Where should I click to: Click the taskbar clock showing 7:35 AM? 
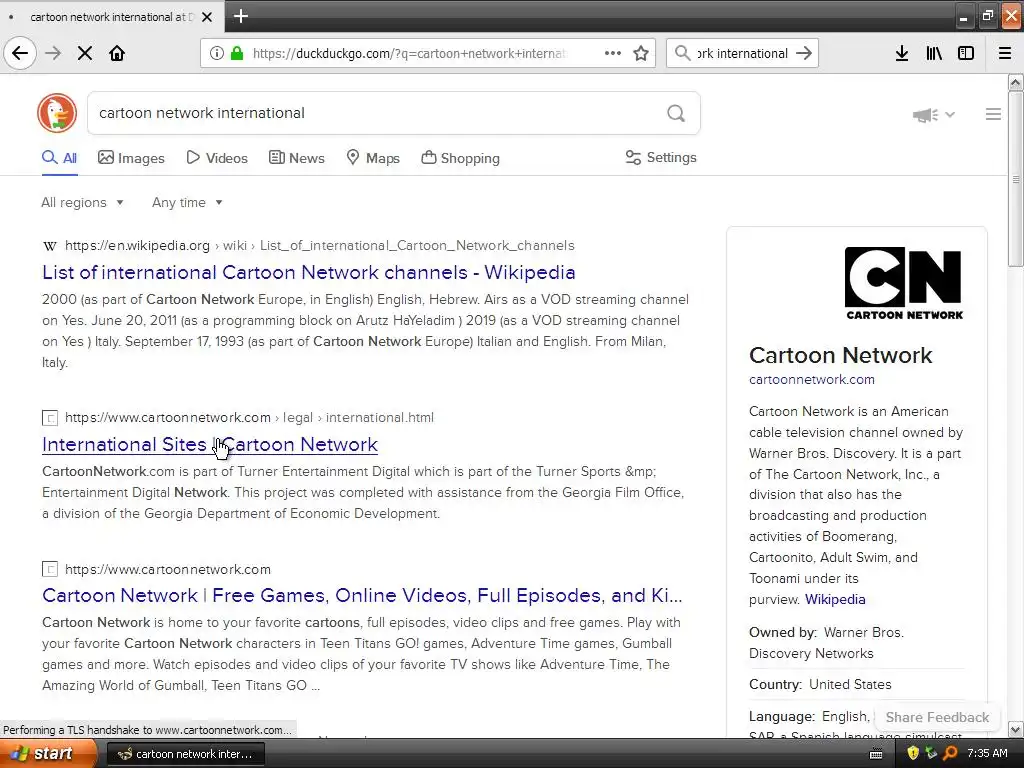click(x=987, y=754)
